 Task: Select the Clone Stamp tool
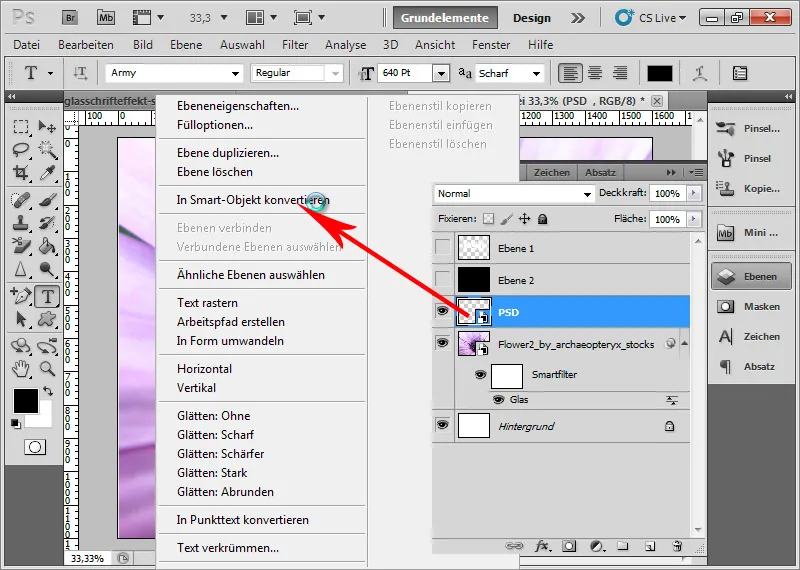coord(21,223)
